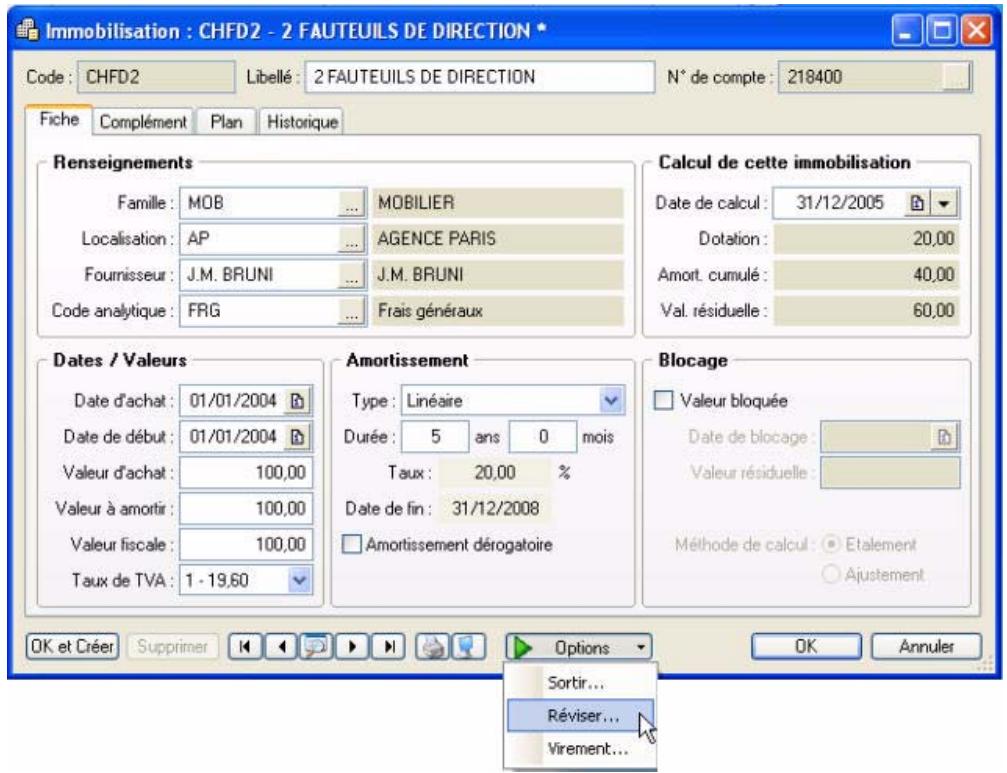The height and width of the screenshot is (773, 1007).
Task: Click the MOBILIER family description
Action: (498, 203)
